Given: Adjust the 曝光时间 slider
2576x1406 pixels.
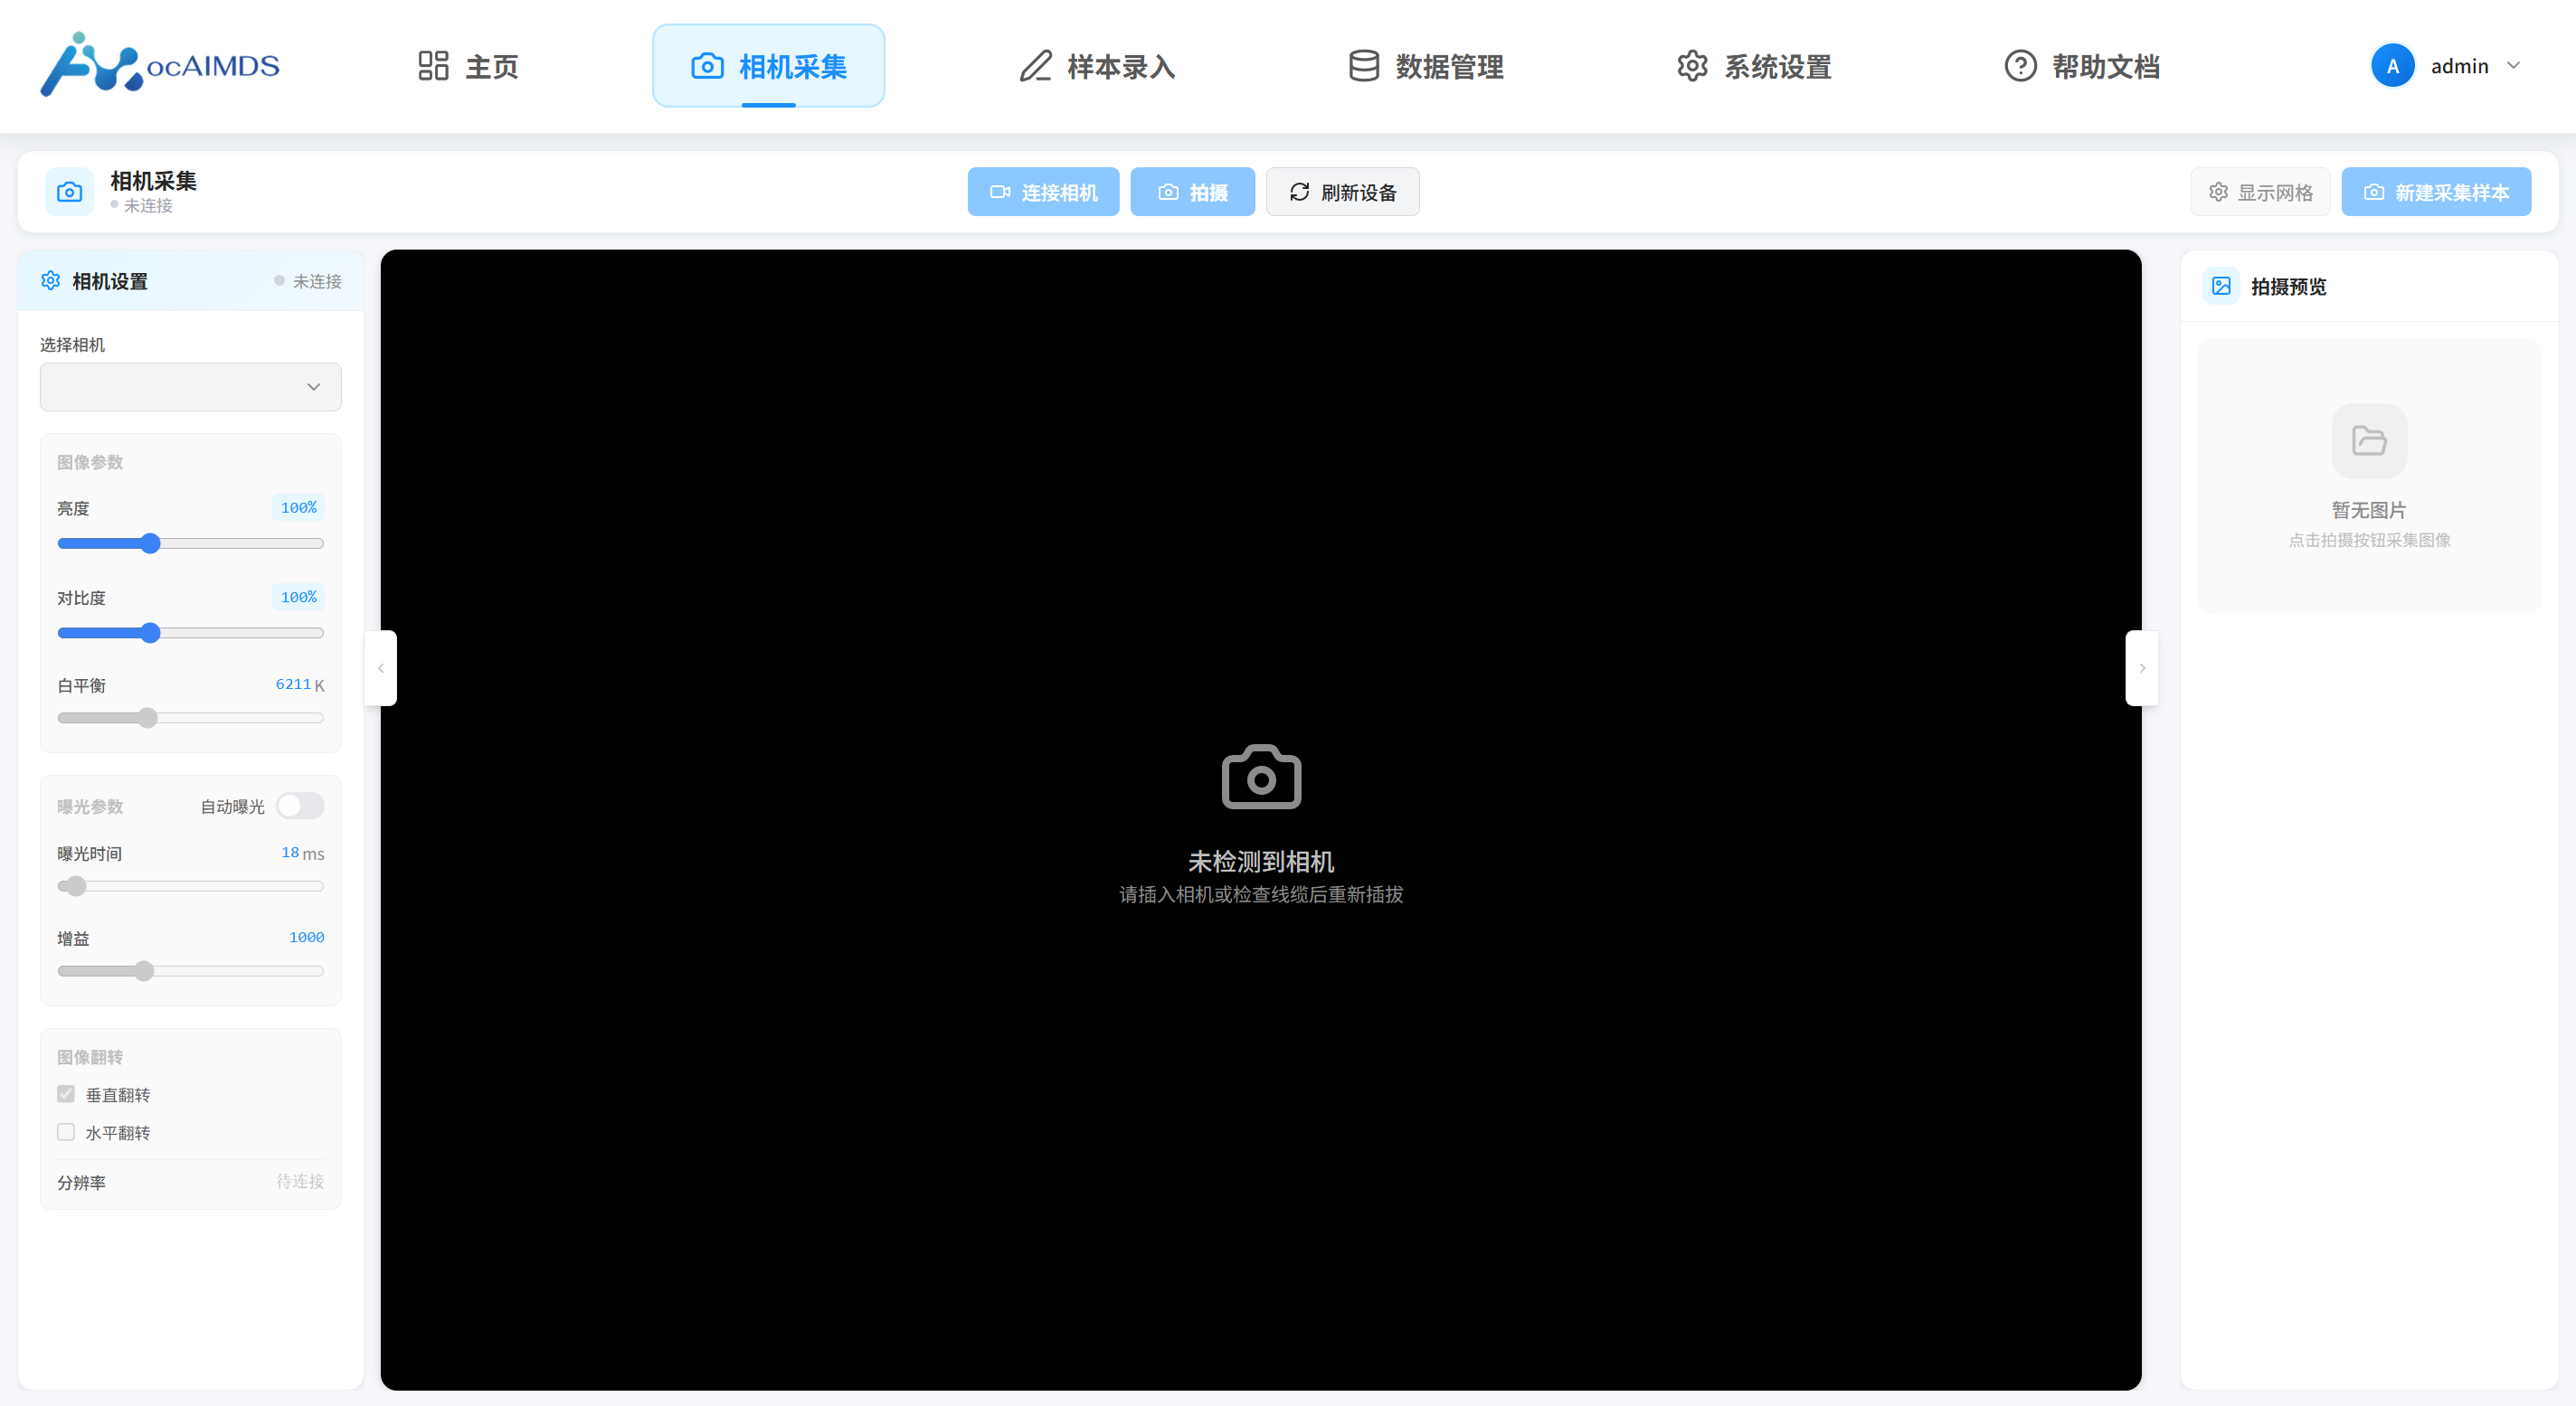Looking at the screenshot, I should click(191, 886).
